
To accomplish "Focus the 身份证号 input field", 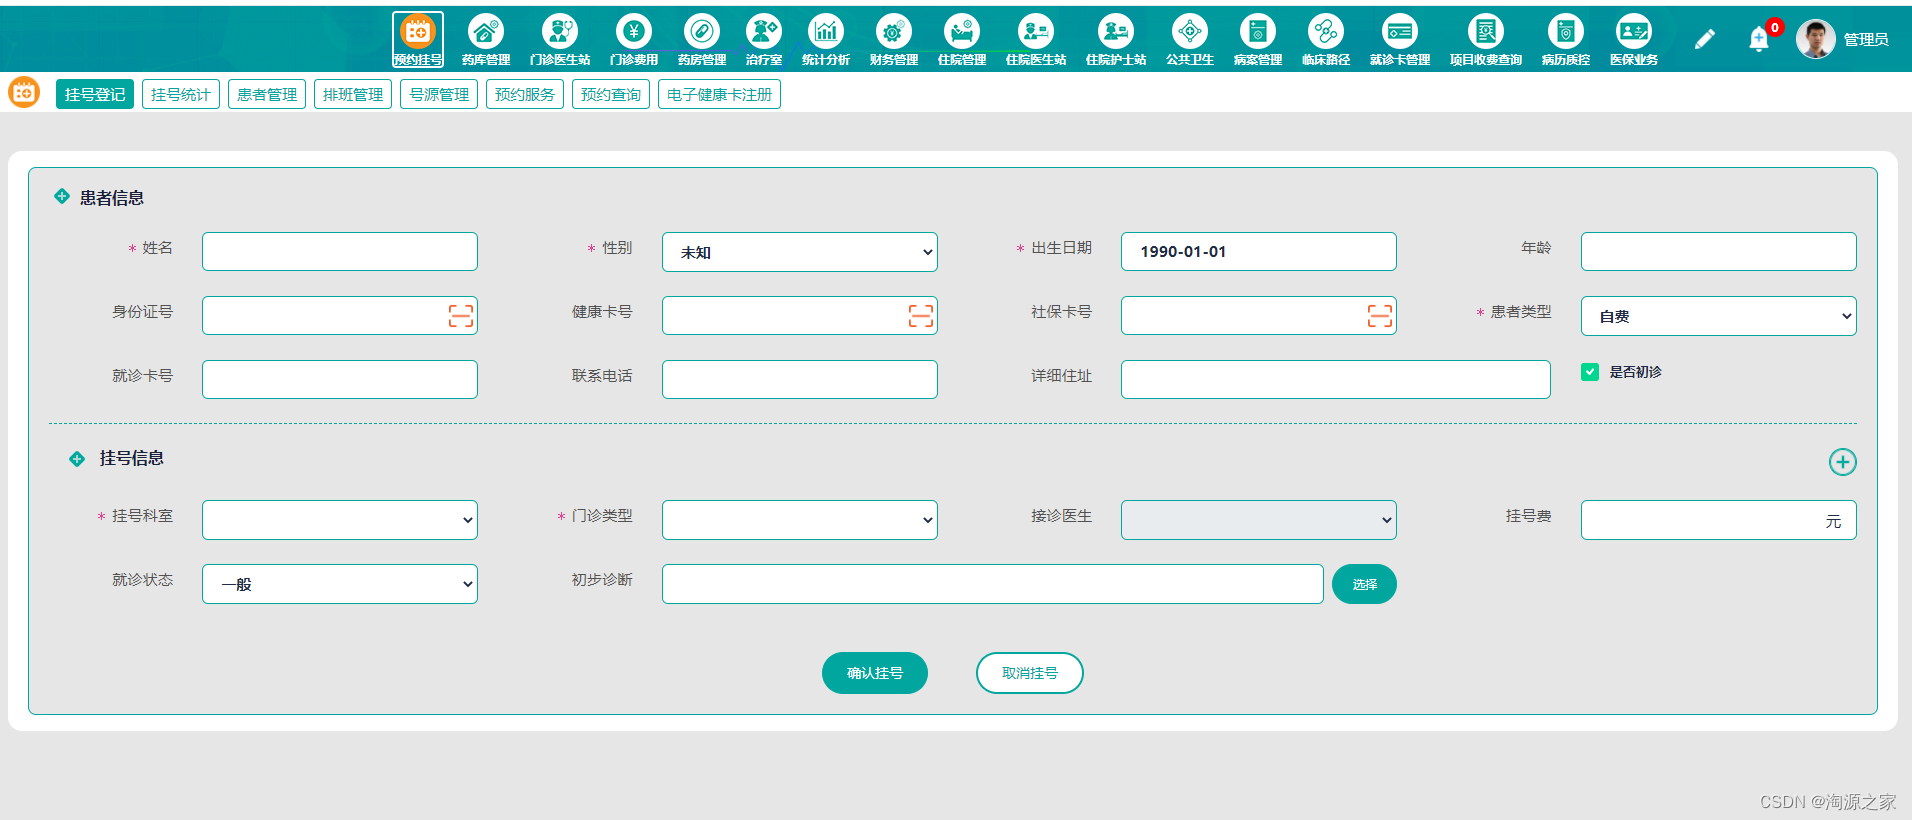I will (340, 315).
